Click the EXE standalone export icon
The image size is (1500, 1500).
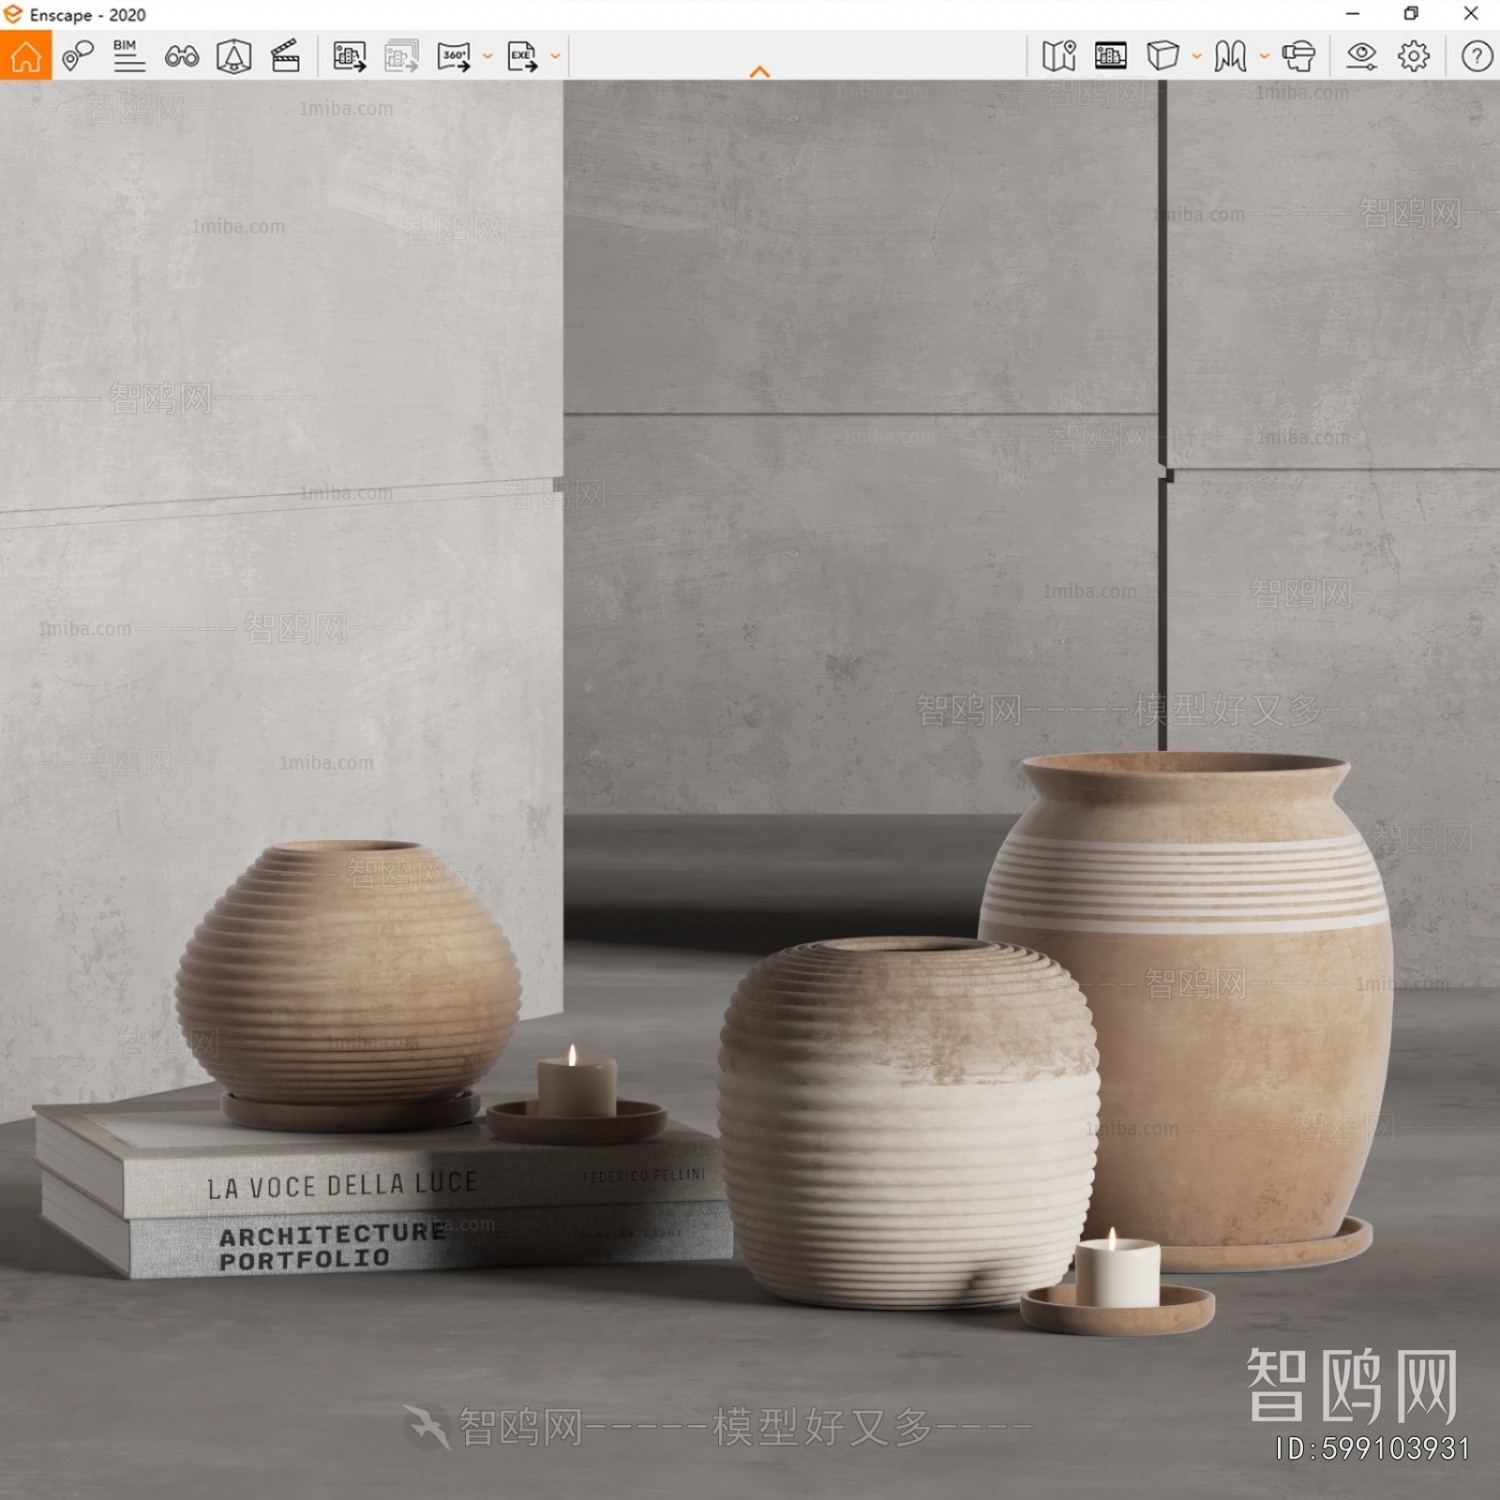pos(523,56)
